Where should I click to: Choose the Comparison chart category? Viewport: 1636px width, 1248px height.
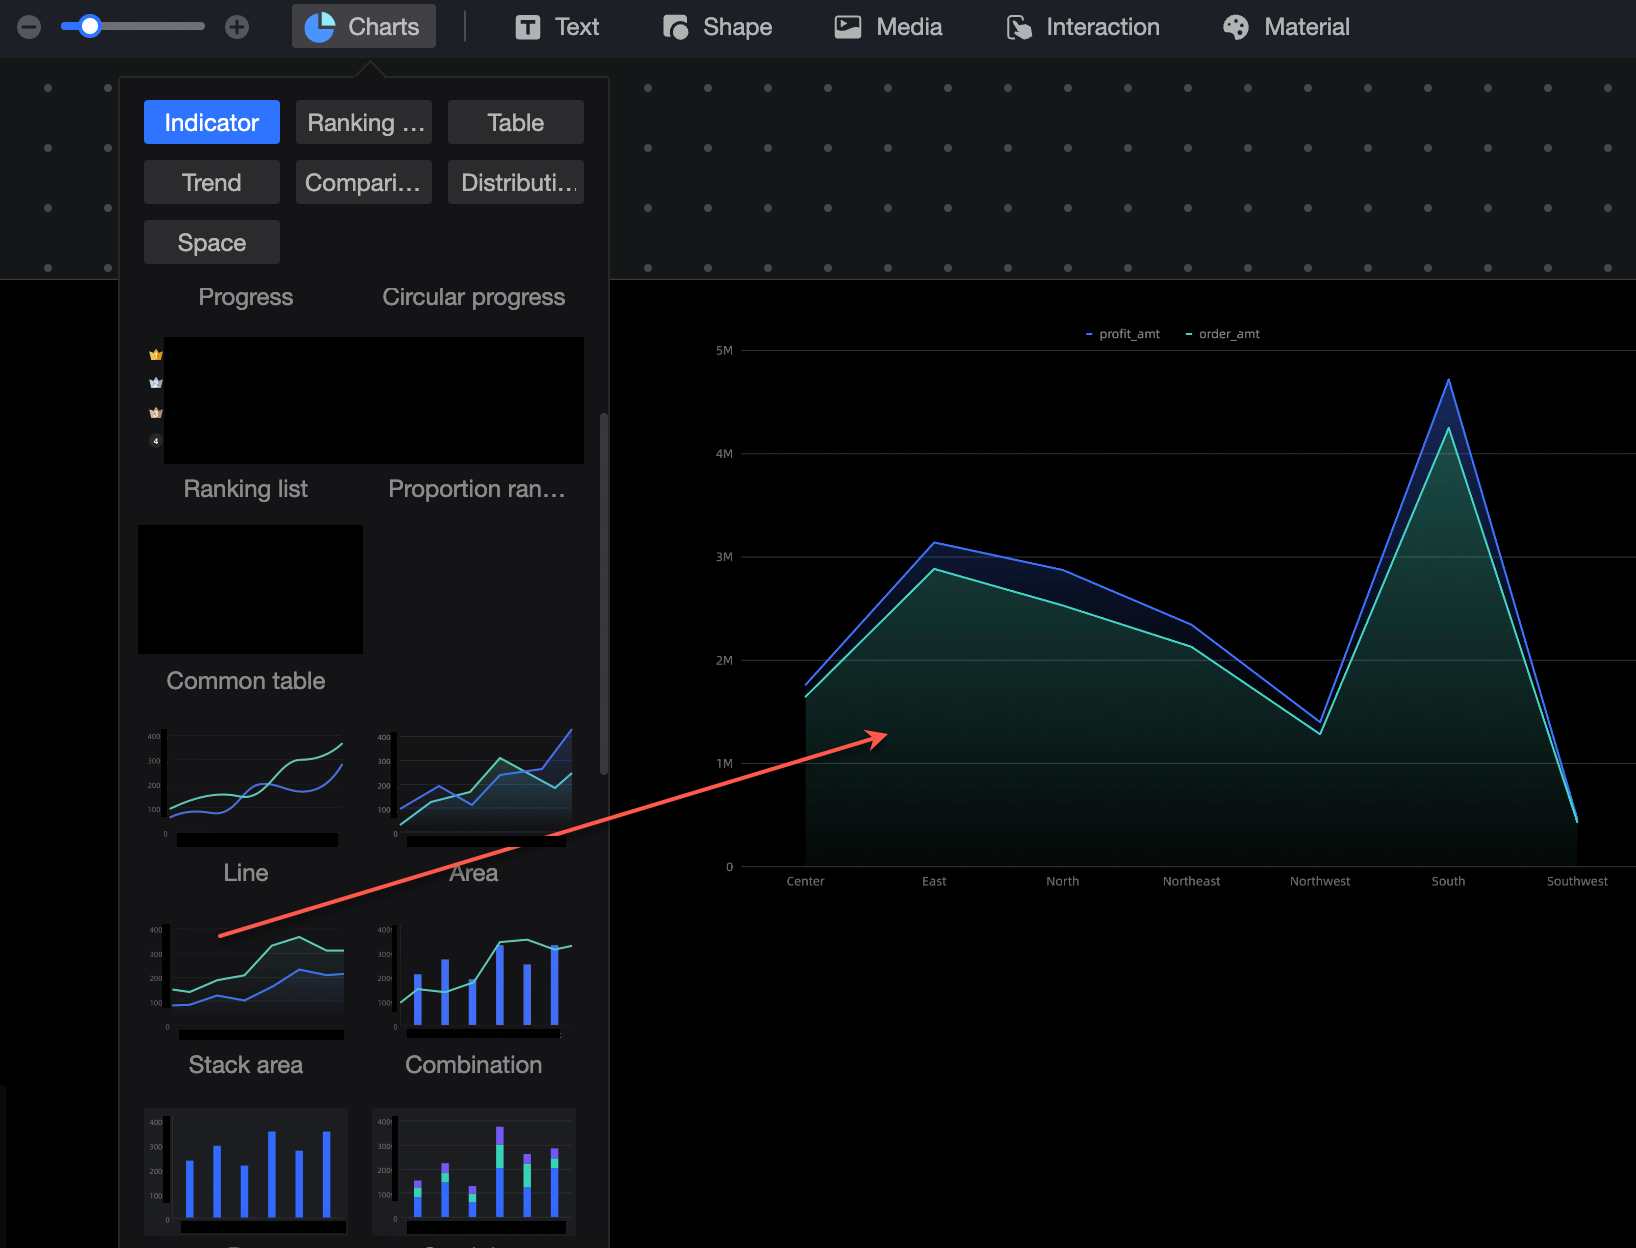point(364,182)
